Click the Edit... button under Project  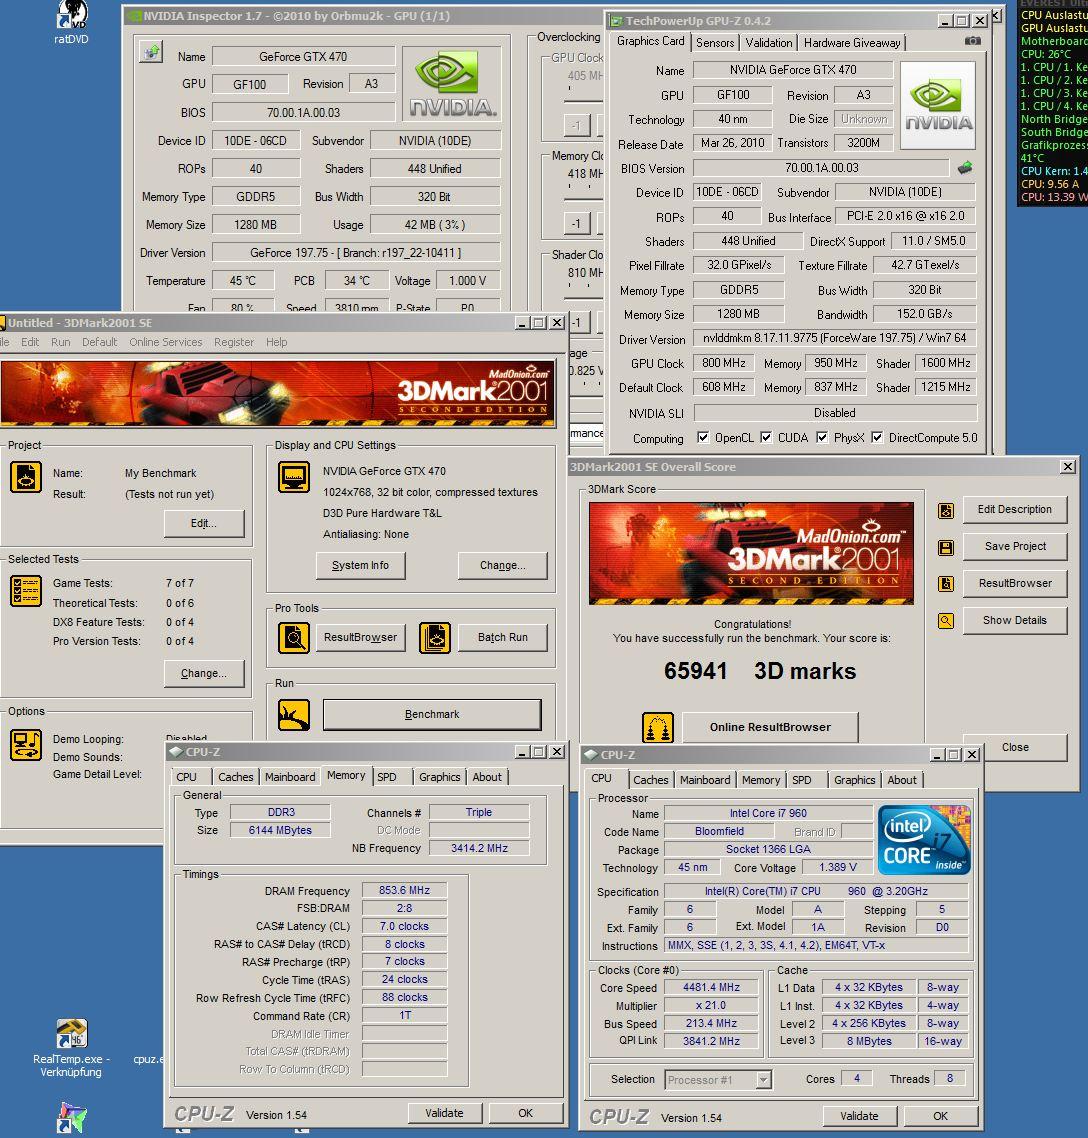(x=204, y=523)
